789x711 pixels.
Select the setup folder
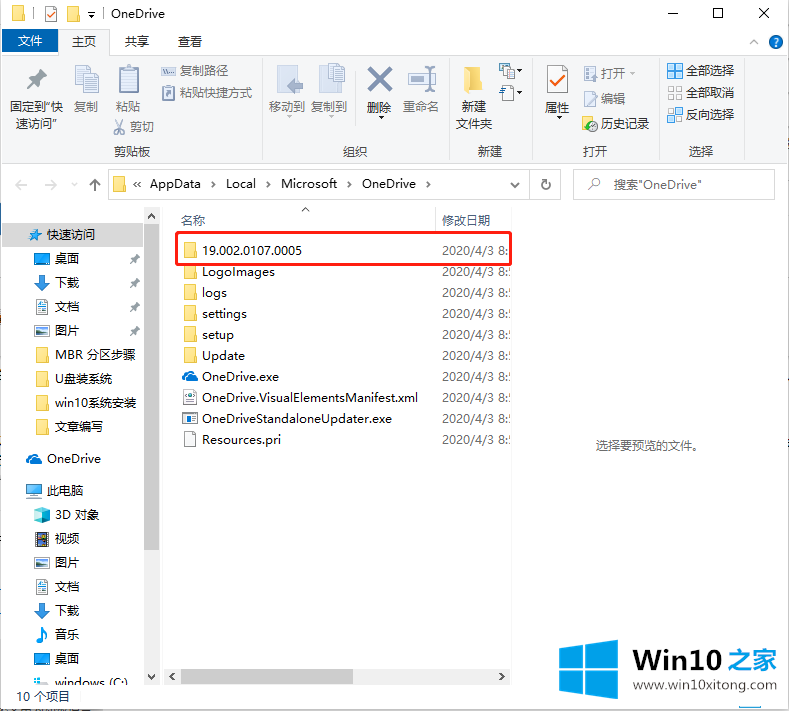tap(343, 335)
